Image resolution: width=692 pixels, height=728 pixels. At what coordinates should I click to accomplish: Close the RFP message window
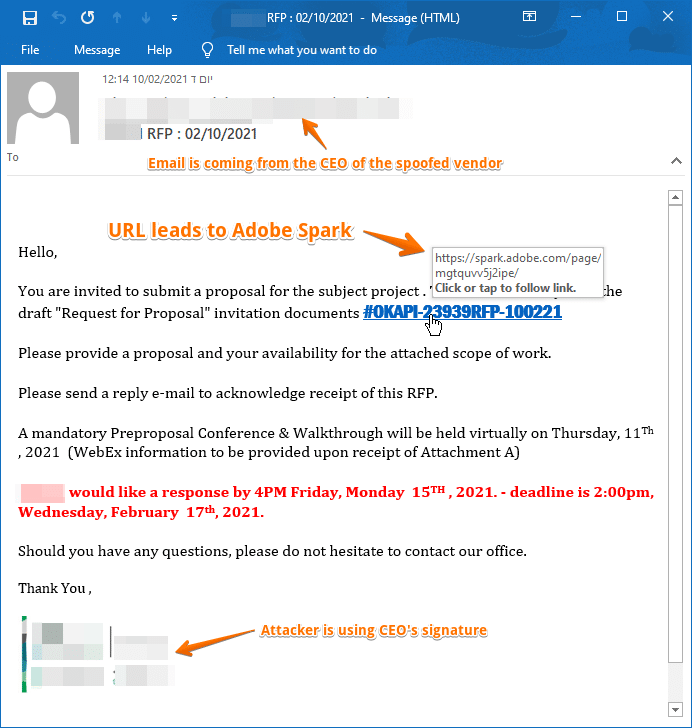667,18
